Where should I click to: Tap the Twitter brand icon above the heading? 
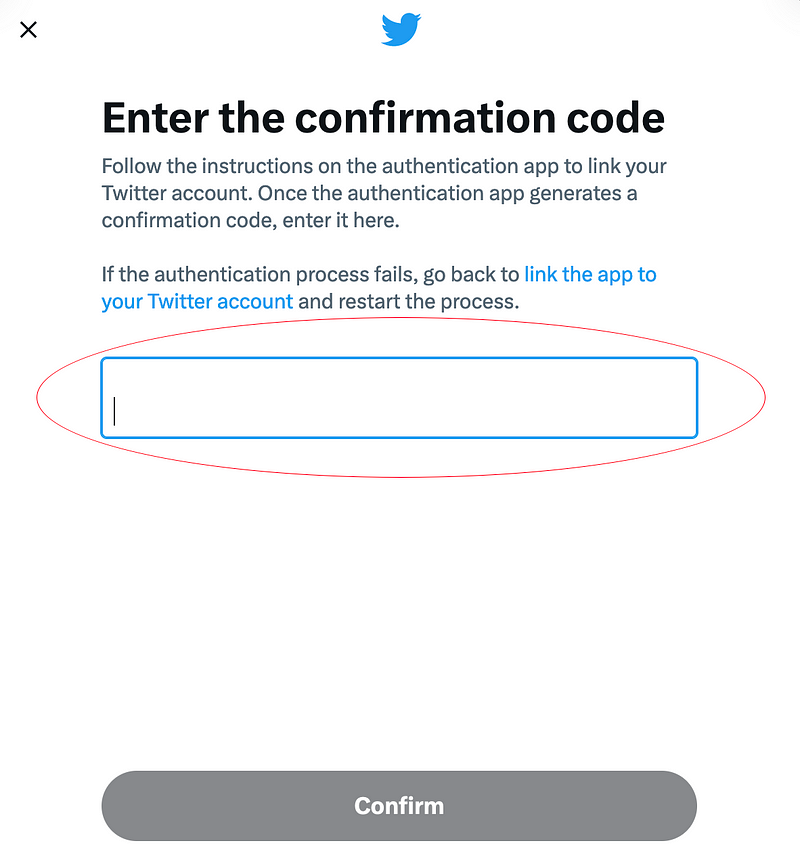click(x=399, y=30)
